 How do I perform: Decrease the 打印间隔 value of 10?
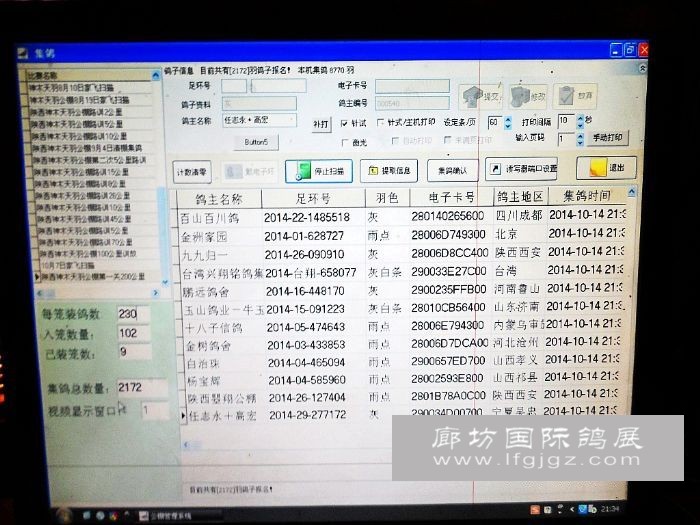tap(580, 125)
